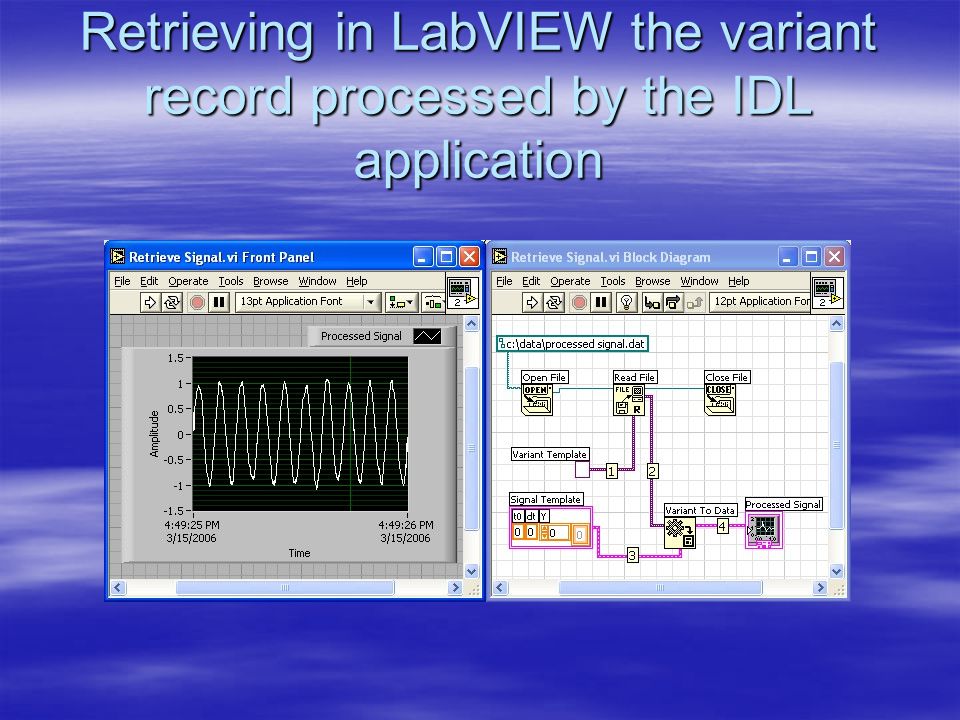
Task: Click the Processed Signal waveform graph
Action: 300,433
